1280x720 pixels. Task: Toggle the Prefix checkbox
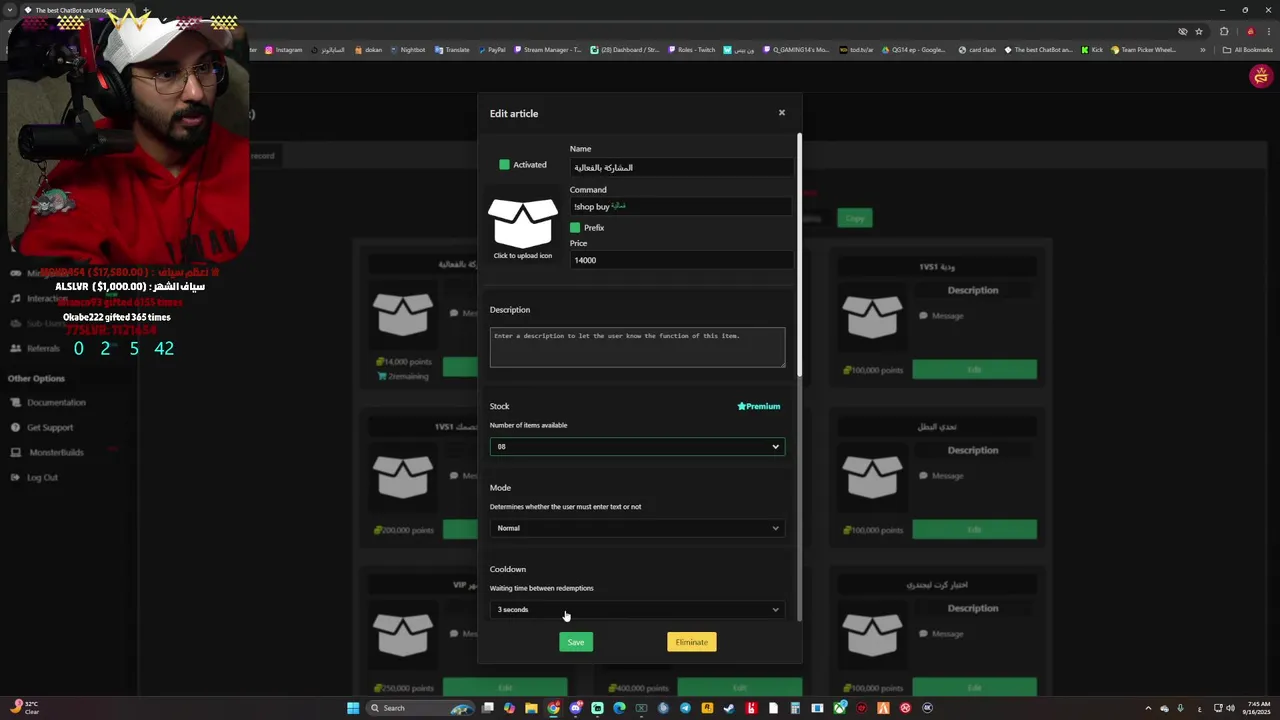point(575,227)
